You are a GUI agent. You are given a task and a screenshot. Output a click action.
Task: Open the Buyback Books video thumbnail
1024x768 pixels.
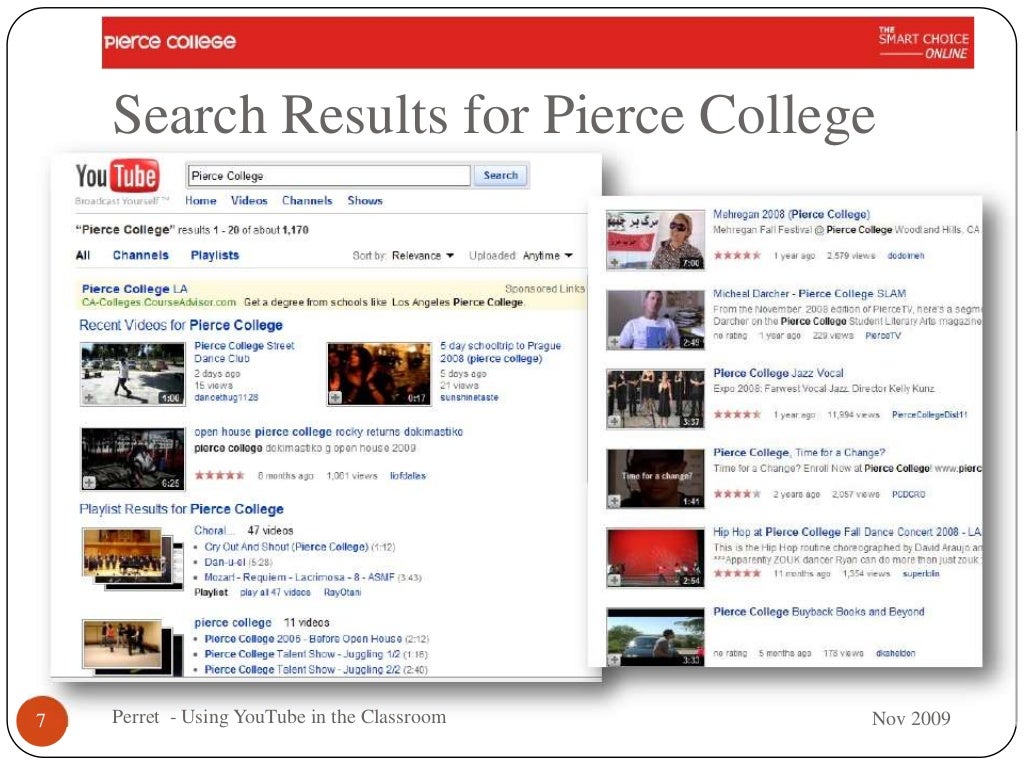[x=656, y=637]
